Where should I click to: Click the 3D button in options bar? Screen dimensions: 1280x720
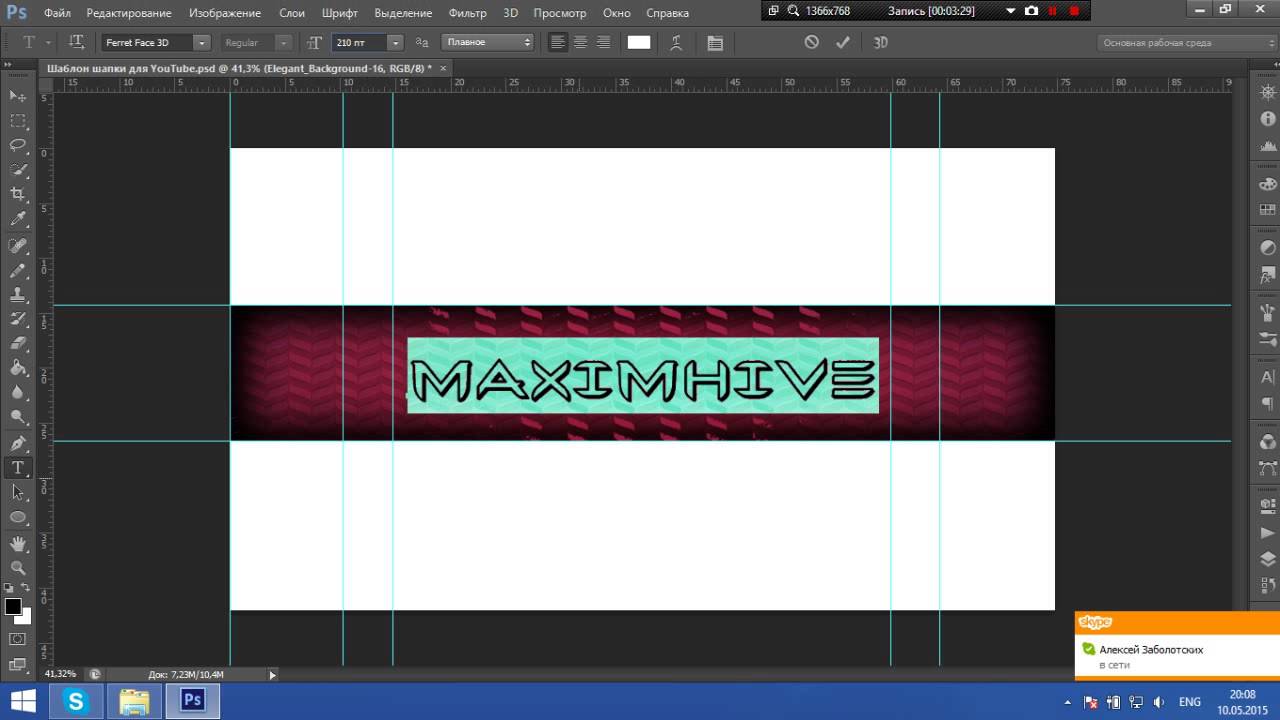coord(880,42)
